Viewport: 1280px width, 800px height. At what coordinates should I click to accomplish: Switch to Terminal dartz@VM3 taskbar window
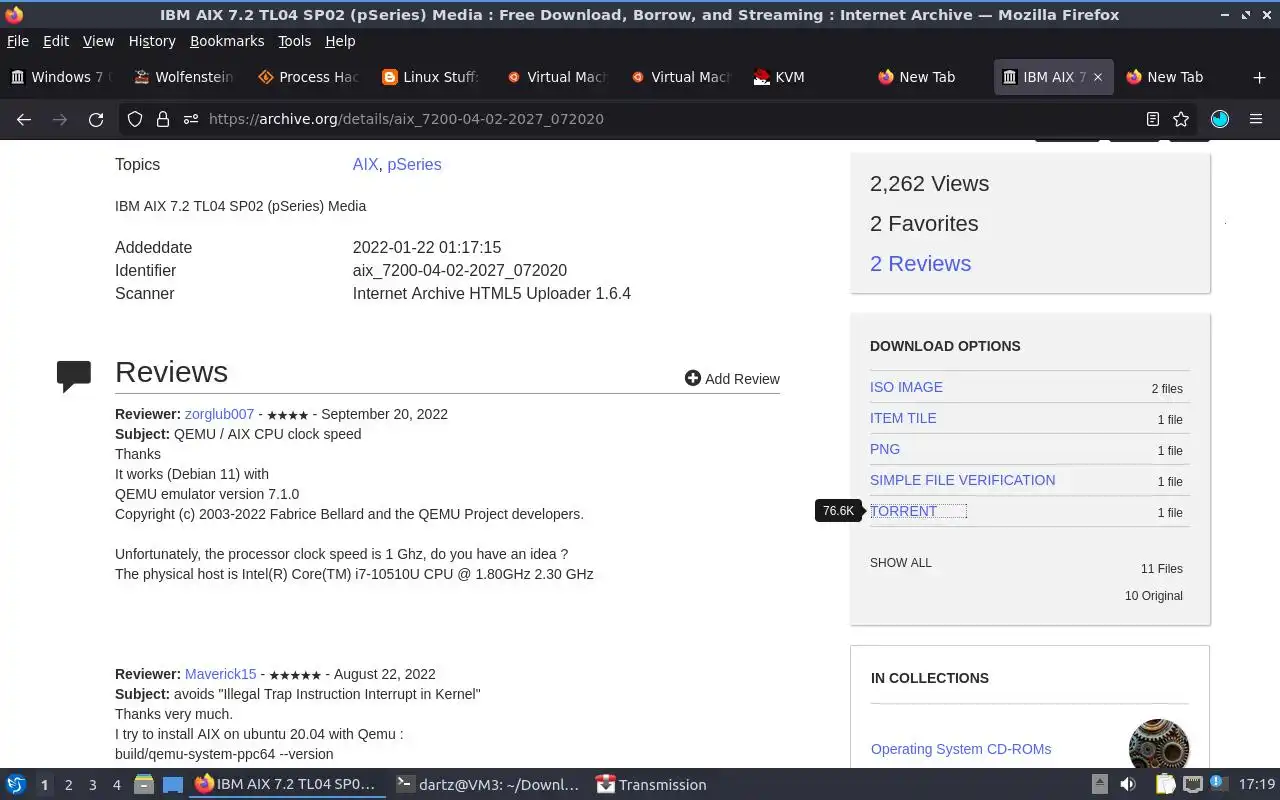[x=487, y=785]
